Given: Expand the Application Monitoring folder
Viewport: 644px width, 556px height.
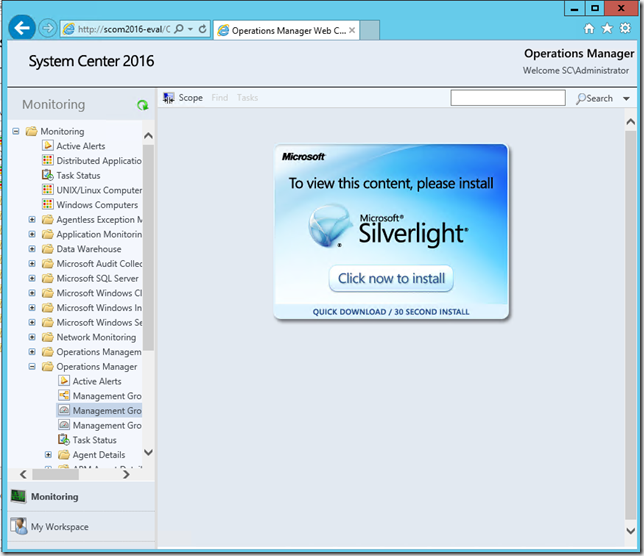Looking at the screenshot, I should (x=32, y=234).
